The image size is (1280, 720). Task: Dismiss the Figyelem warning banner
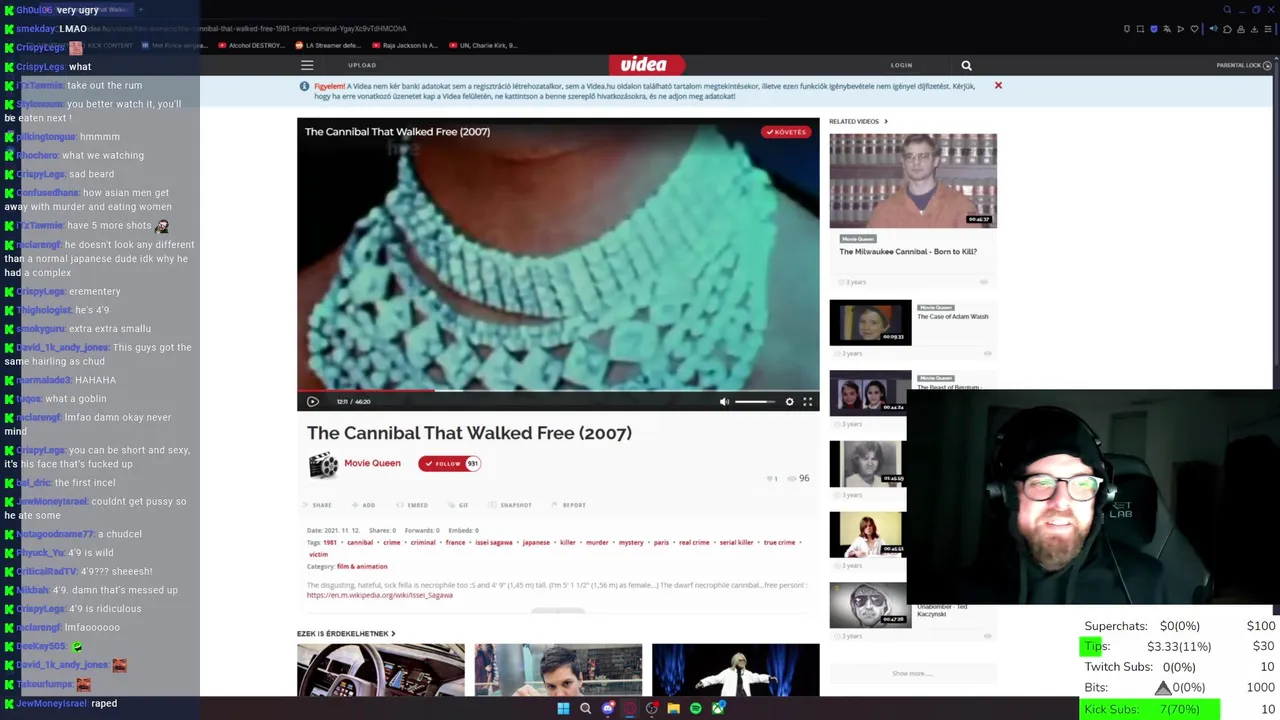pos(998,86)
